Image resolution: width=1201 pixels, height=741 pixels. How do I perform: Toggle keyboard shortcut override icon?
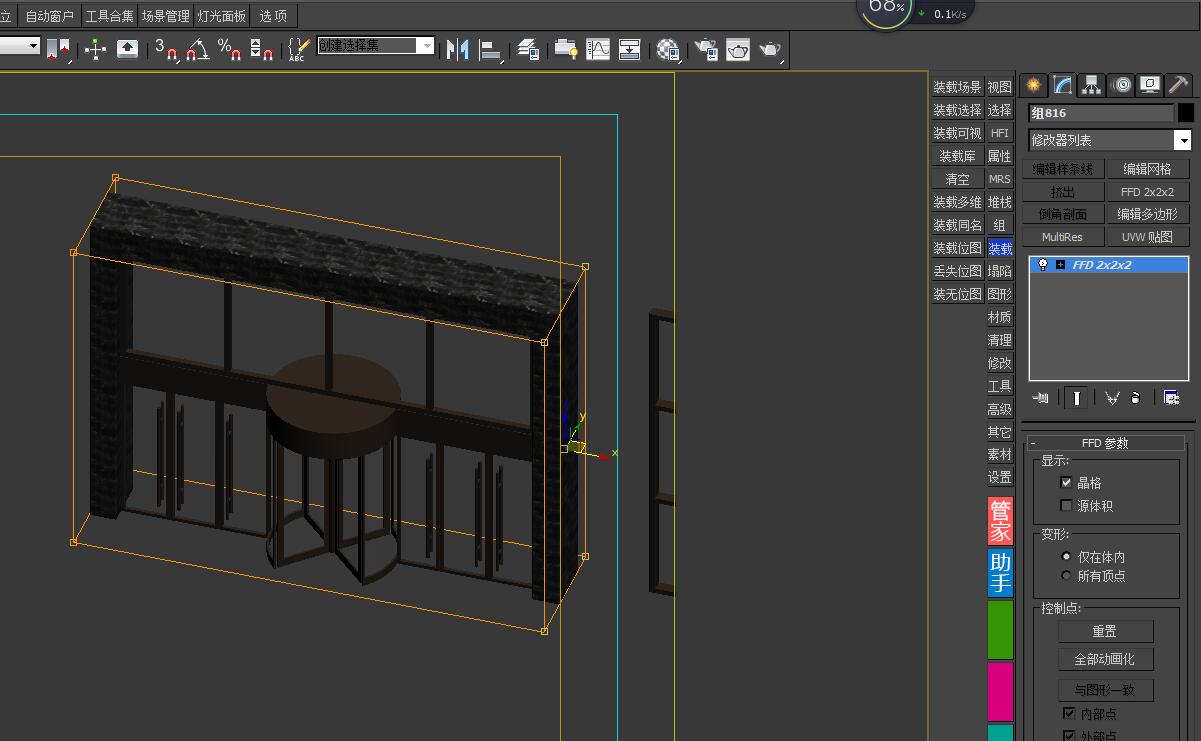click(x=128, y=49)
